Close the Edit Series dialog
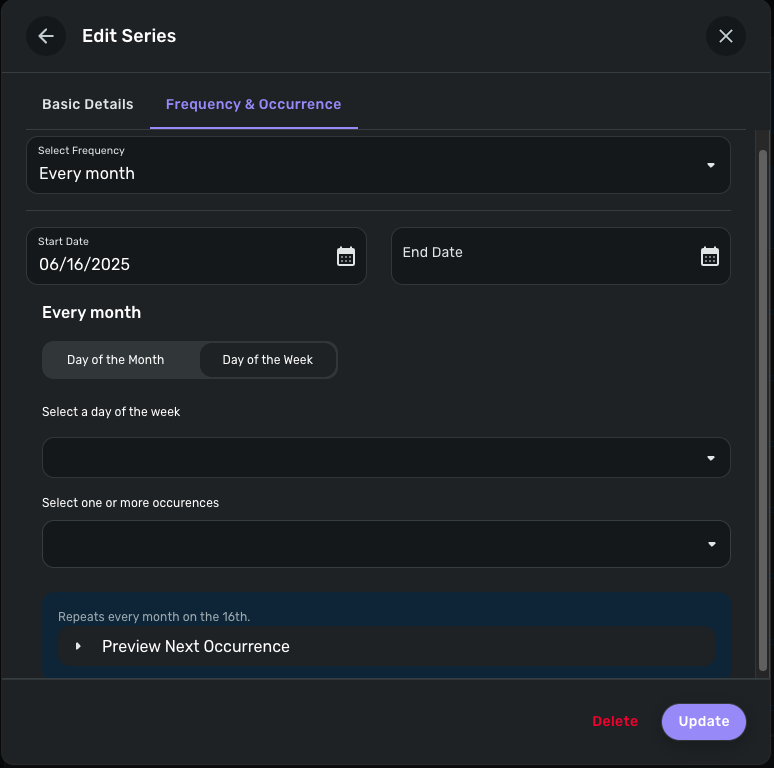The image size is (774, 768). (726, 36)
